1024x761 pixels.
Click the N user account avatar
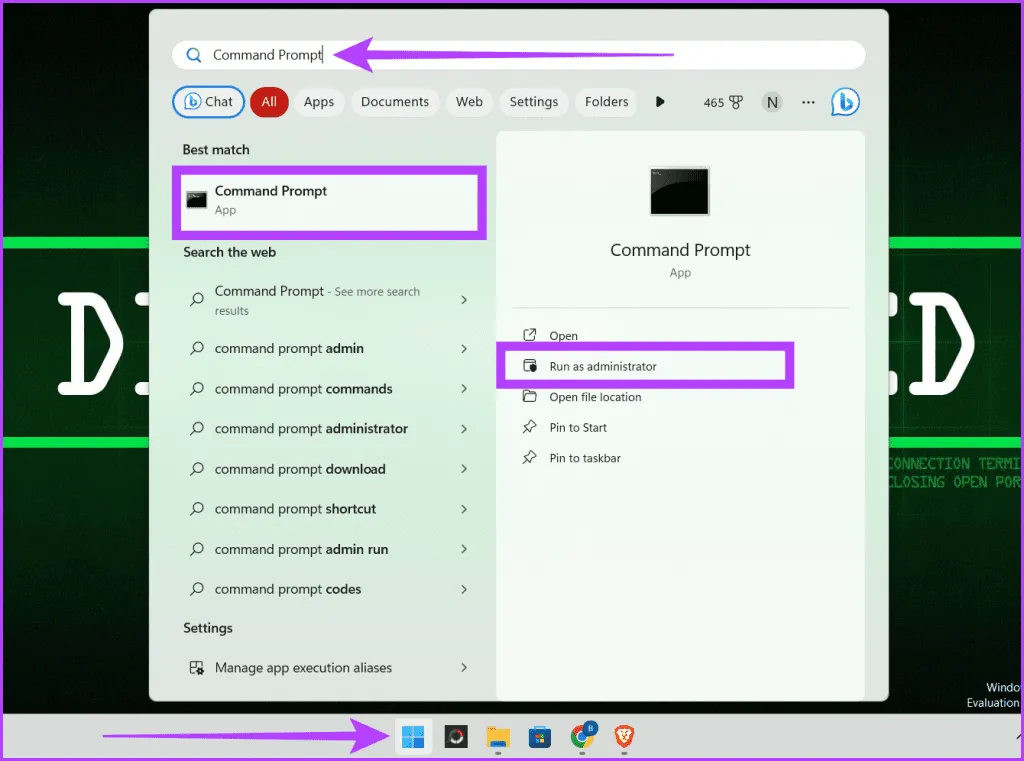[x=771, y=102]
